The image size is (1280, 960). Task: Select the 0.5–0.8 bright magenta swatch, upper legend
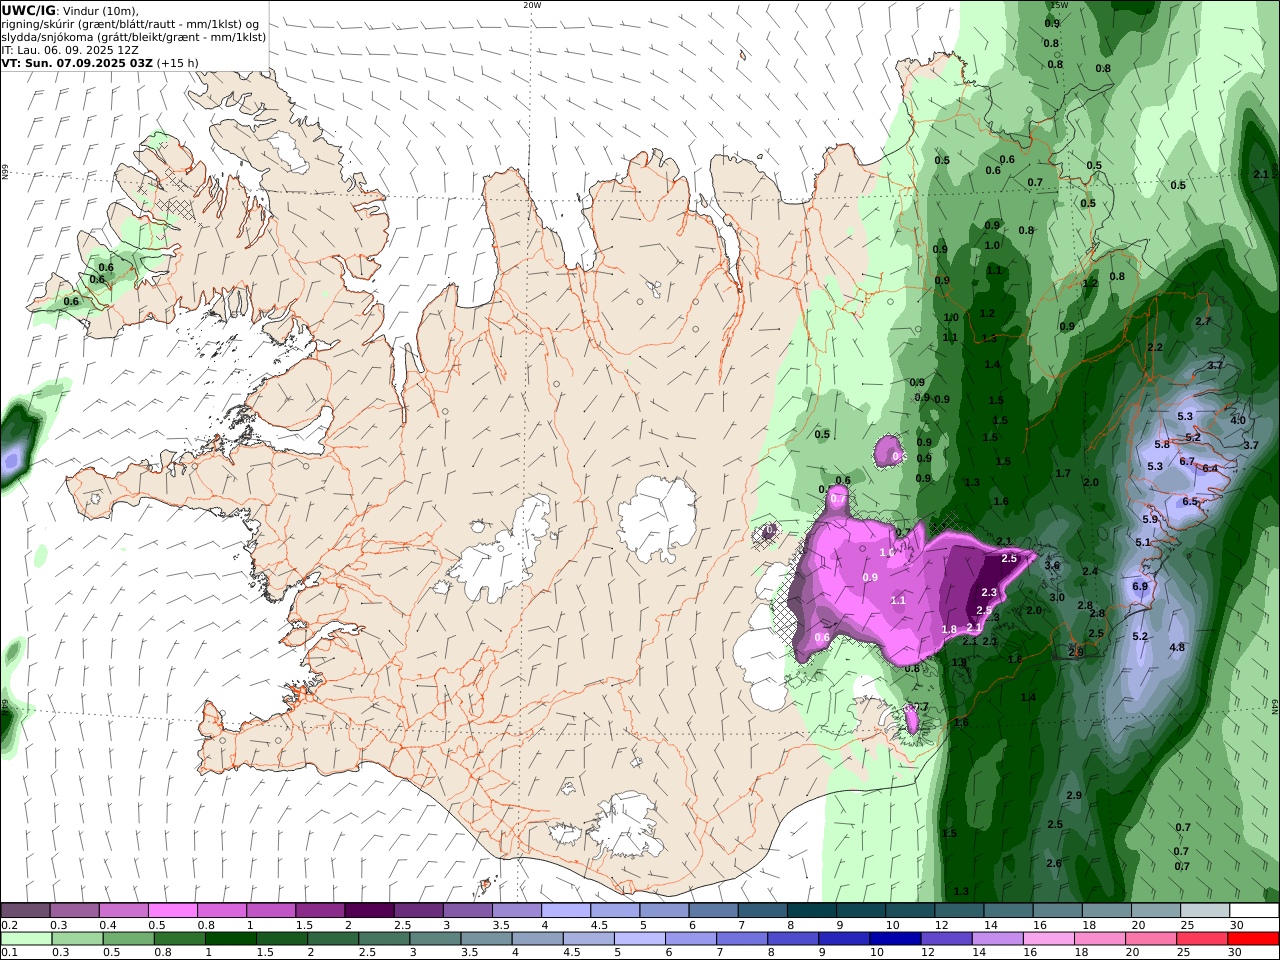(172, 911)
